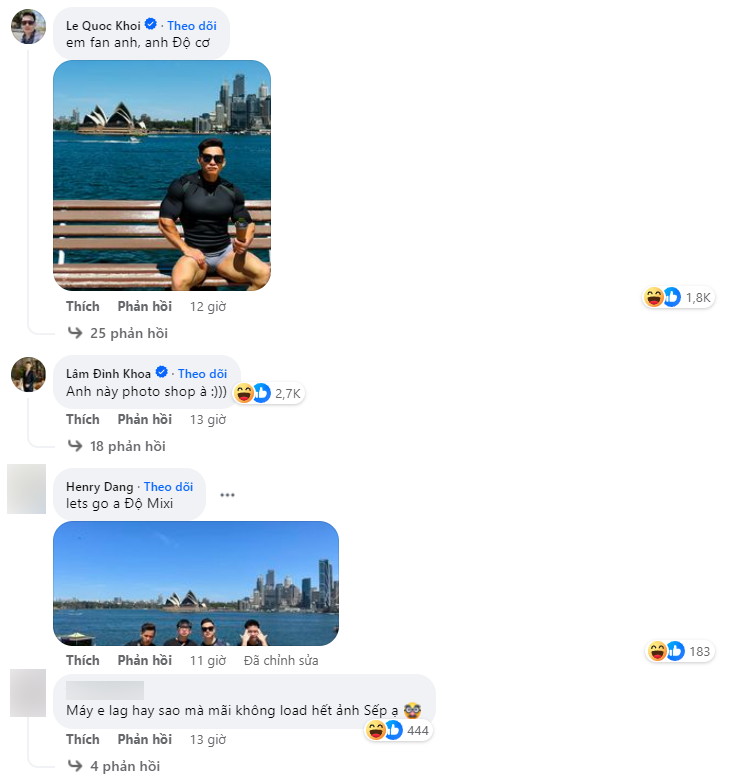The height and width of the screenshot is (781, 749).
Task: Open Le Quoc Khoi's profile avatar
Action: point(28,26)
